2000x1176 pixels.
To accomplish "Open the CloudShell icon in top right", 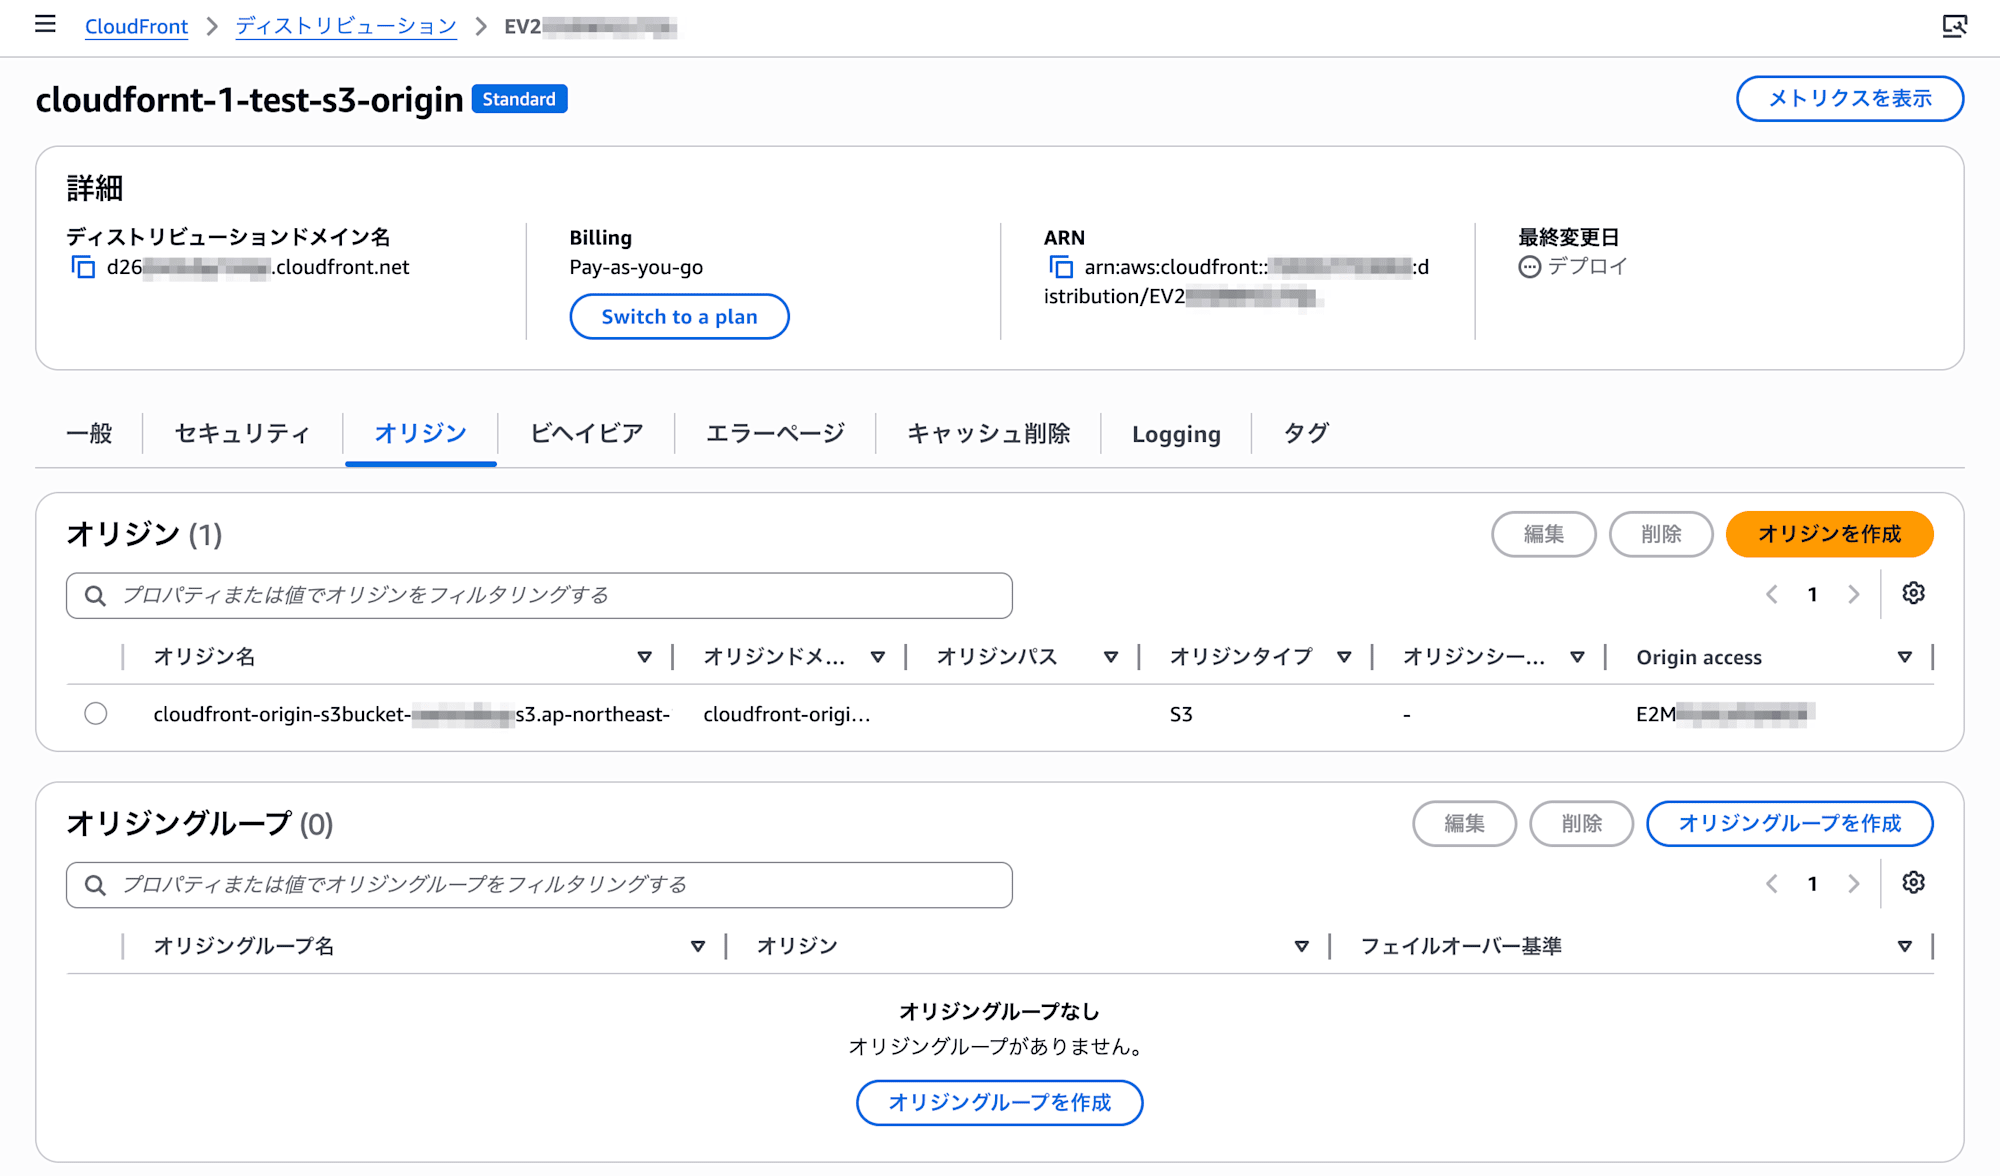I will pos(1954,26).
